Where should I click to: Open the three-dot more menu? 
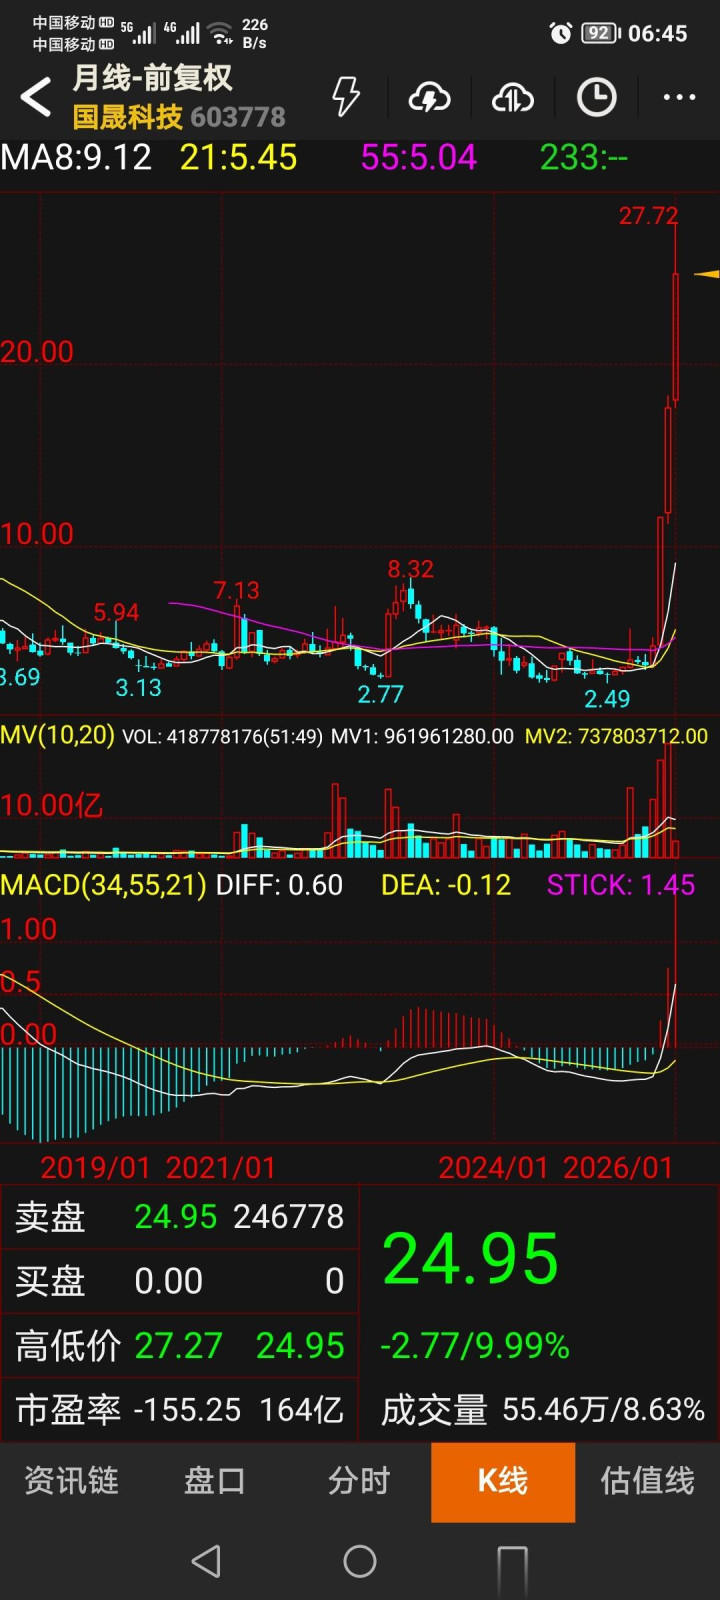(680, 97)
